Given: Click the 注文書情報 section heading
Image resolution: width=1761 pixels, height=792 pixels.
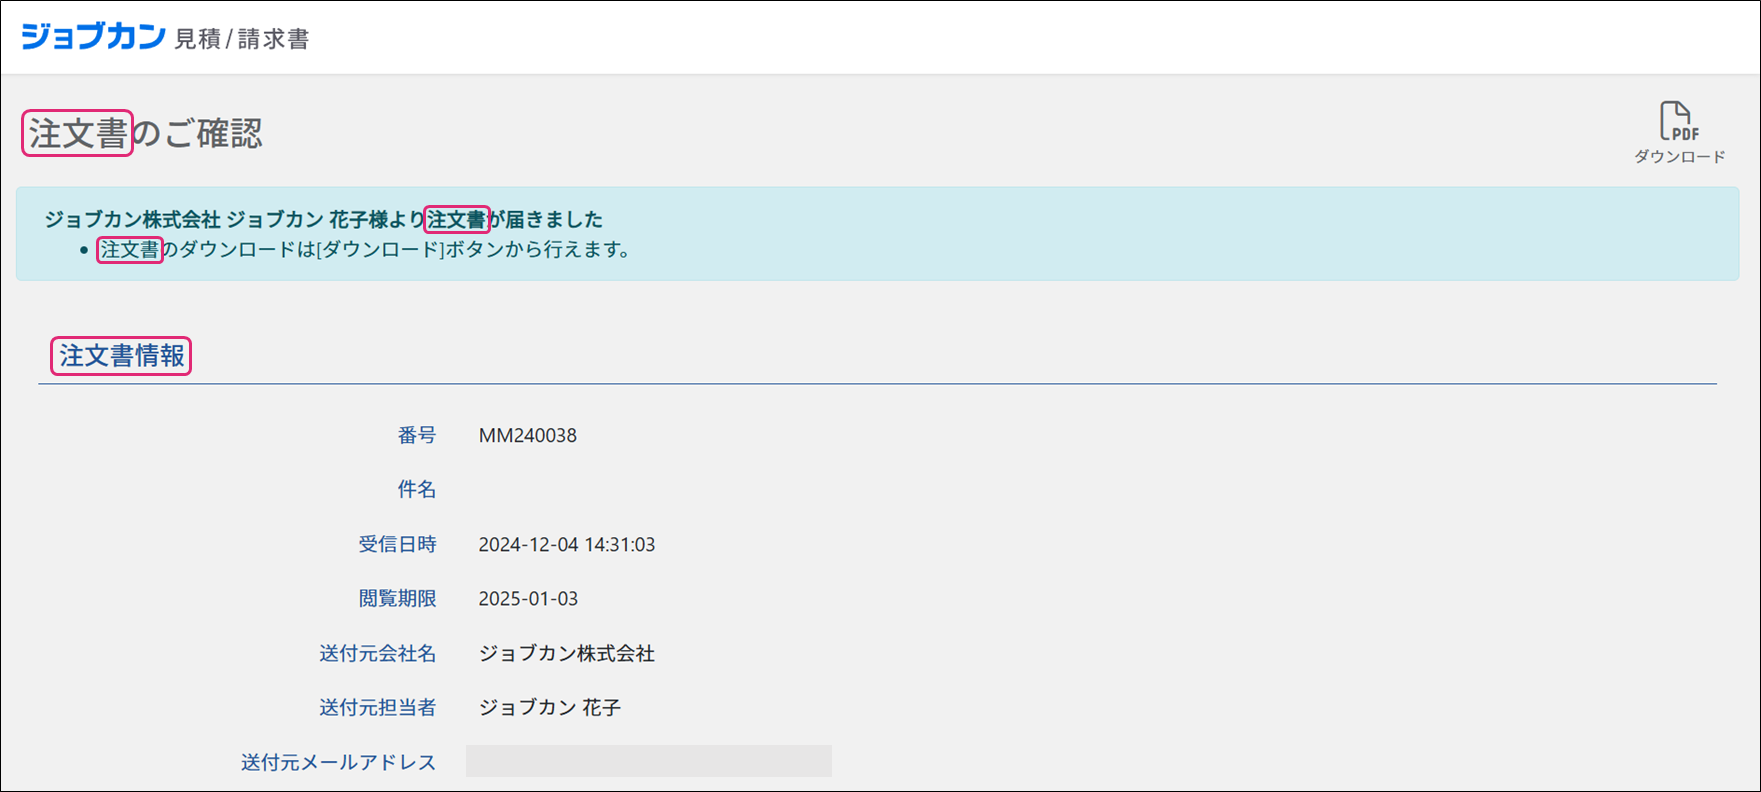Looking at the screenshot, I should (x=121, y=356).
